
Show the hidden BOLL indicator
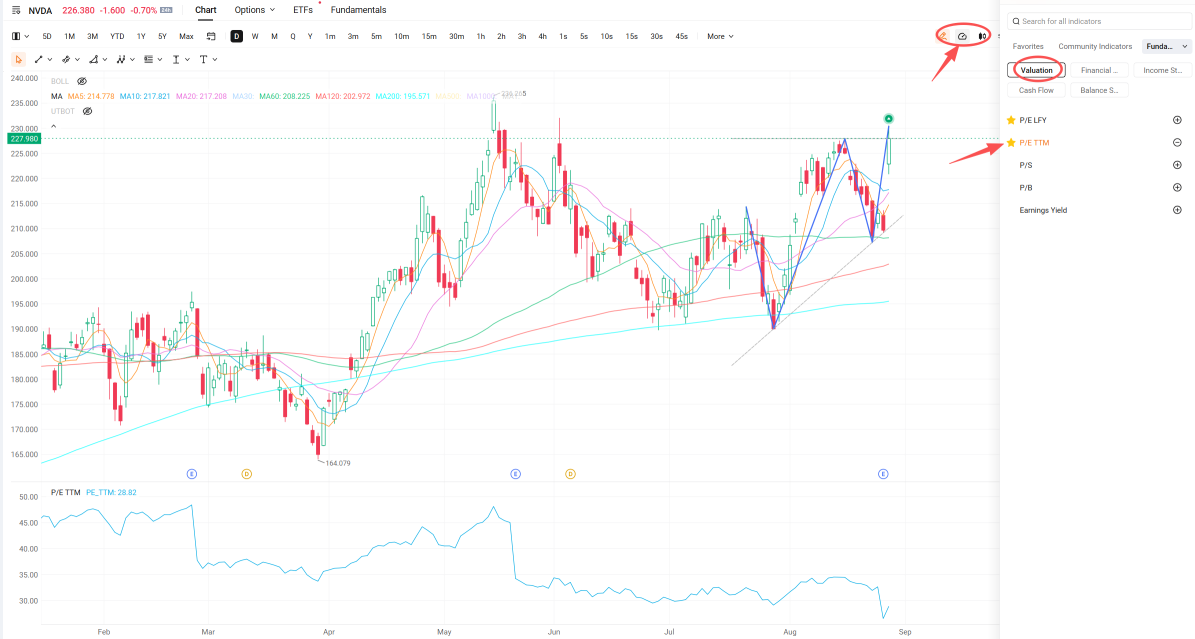[x=82, y=81]
